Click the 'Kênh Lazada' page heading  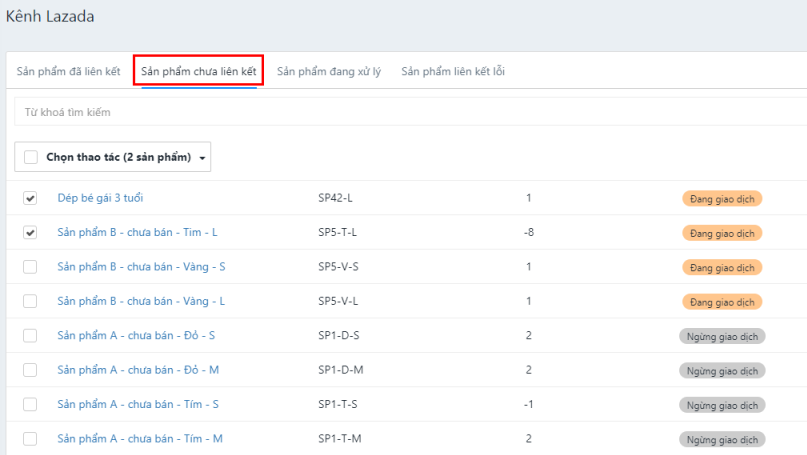tap(50, 16)
